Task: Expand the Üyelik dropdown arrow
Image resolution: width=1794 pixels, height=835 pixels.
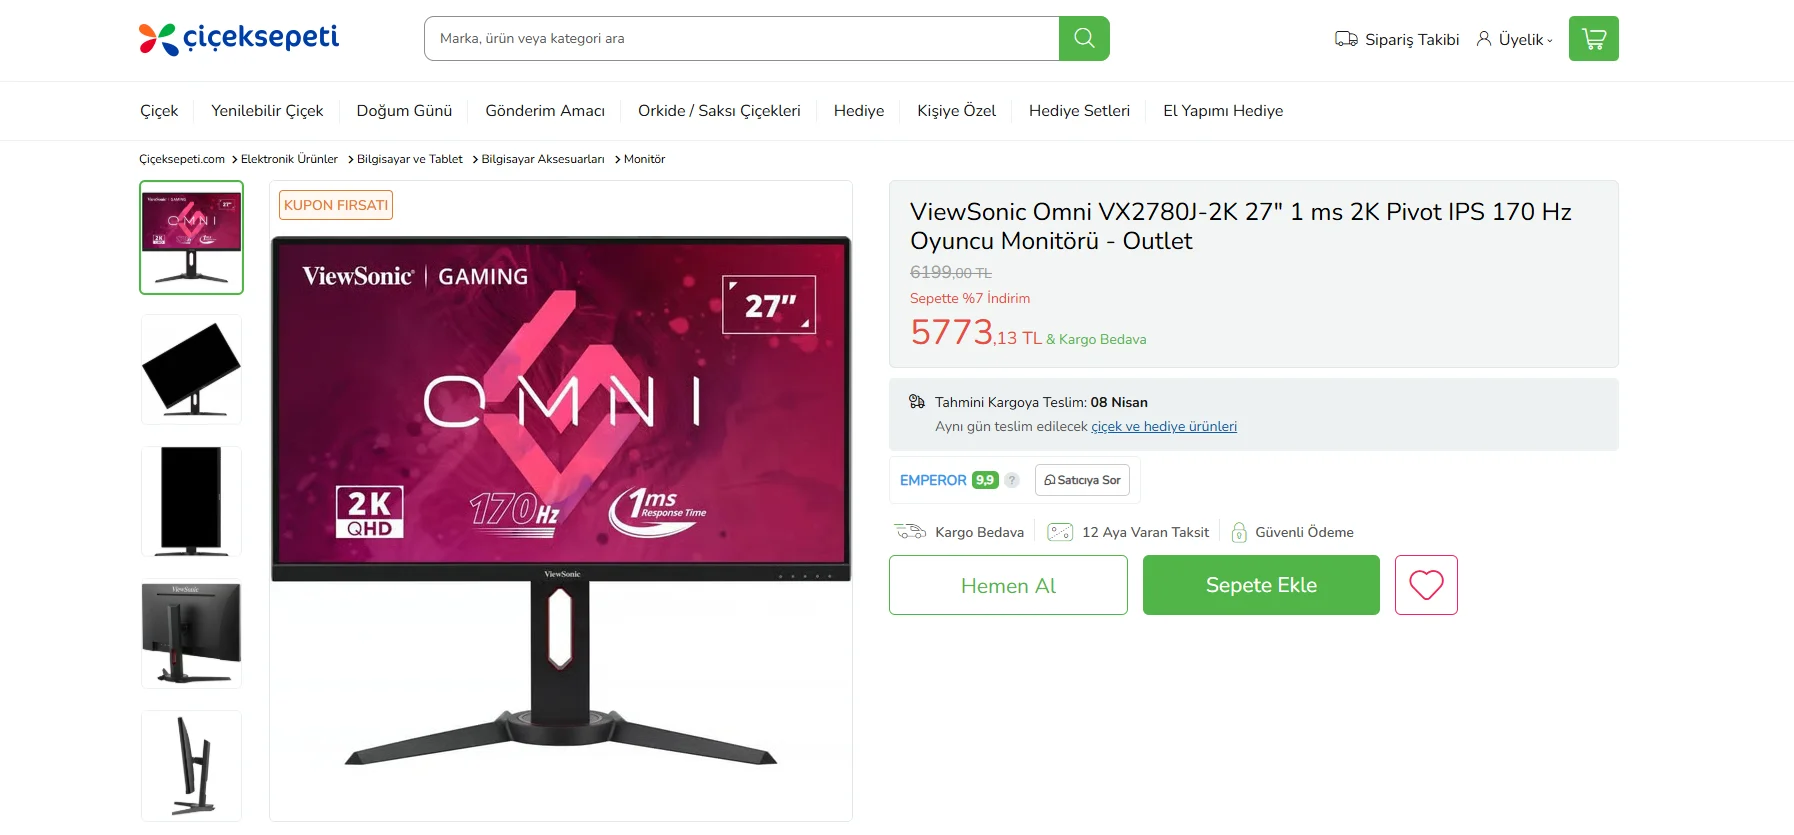Action: 1550,41
